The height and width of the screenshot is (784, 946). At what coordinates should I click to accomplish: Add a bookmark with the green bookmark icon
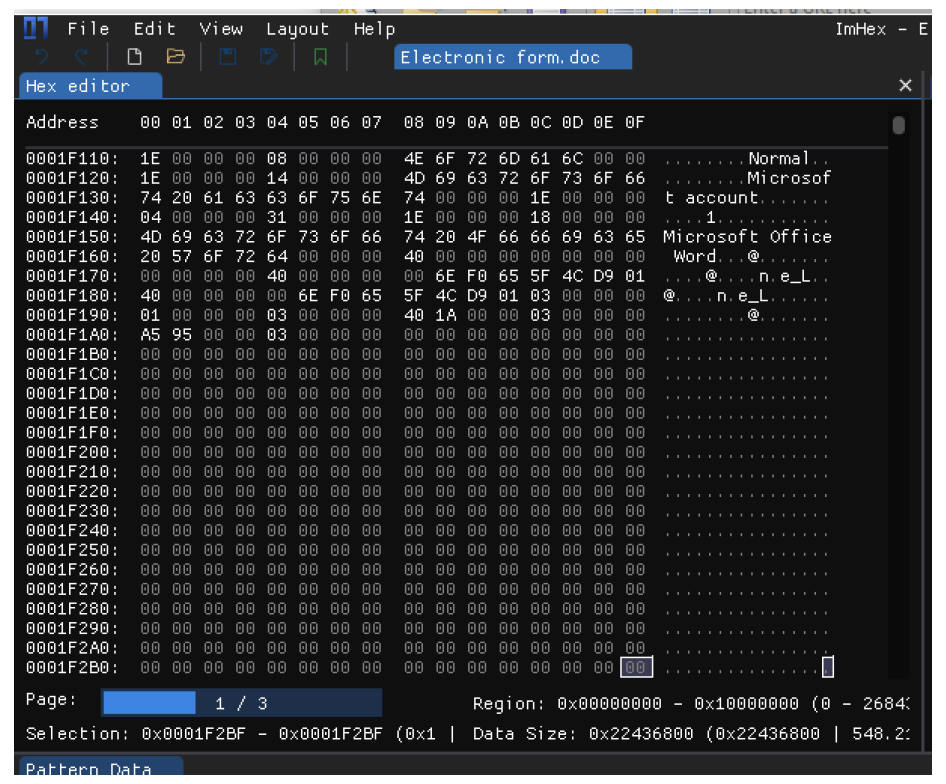320,57
